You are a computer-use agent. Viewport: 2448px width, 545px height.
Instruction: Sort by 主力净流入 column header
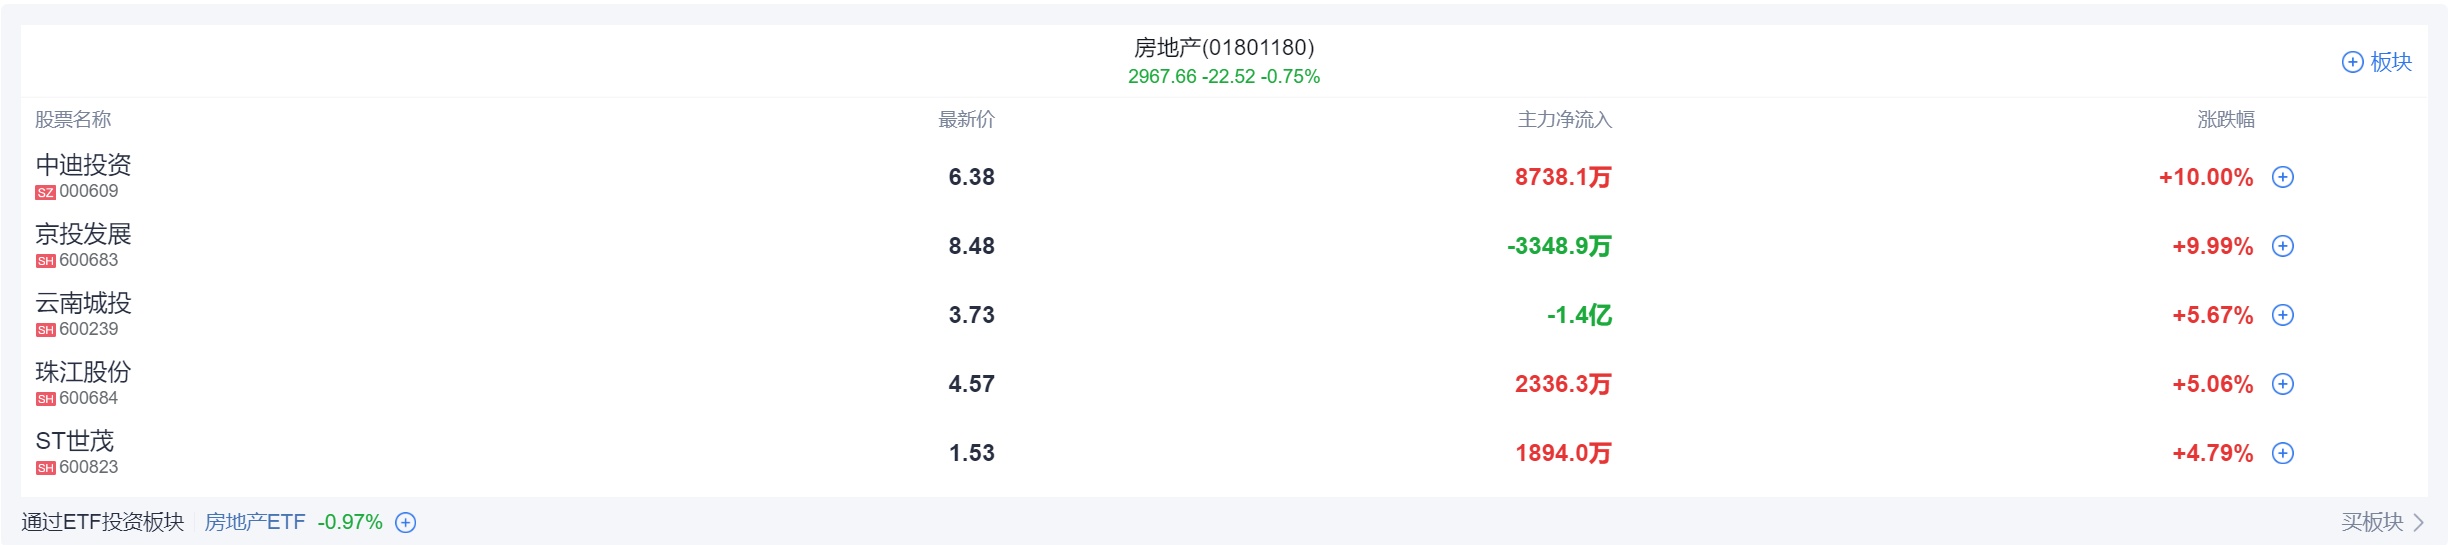pos(1564,120)
